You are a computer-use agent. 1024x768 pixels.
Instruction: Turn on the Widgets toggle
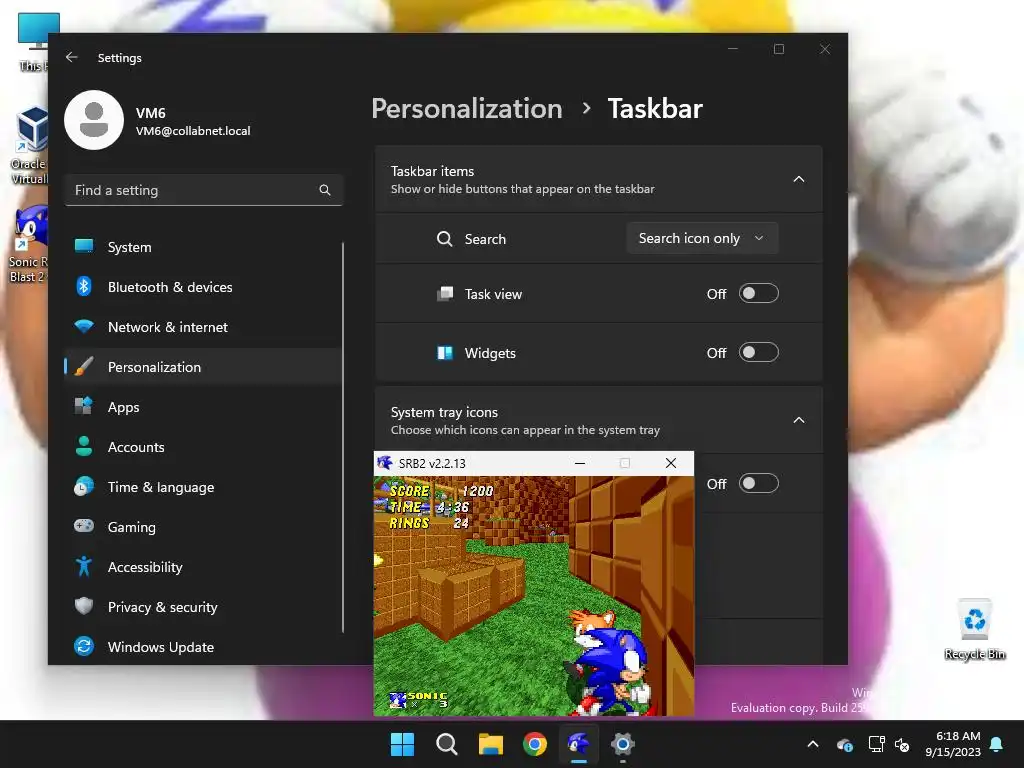pos(758,353)
